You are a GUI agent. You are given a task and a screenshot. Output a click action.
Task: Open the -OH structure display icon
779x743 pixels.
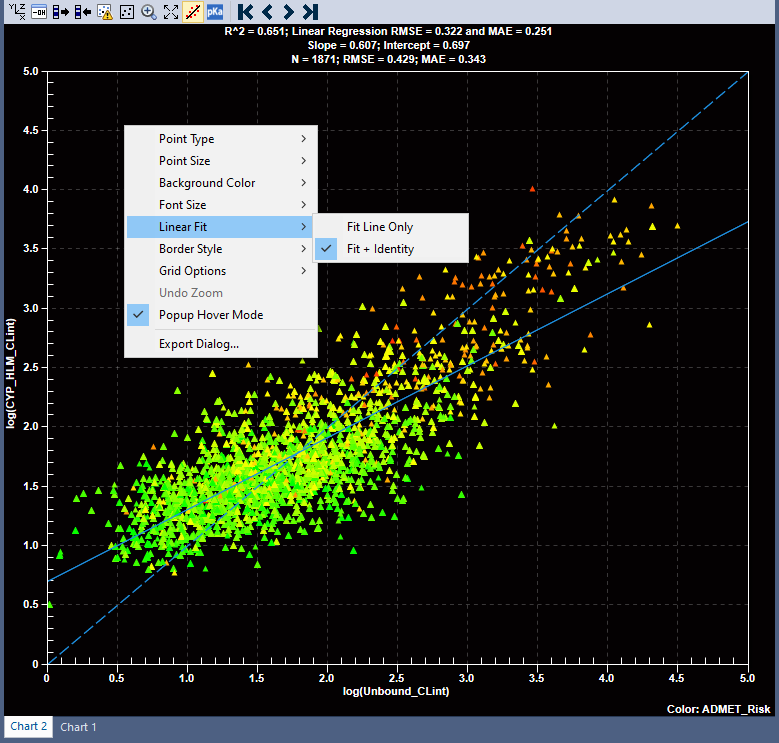pos(39,12)
